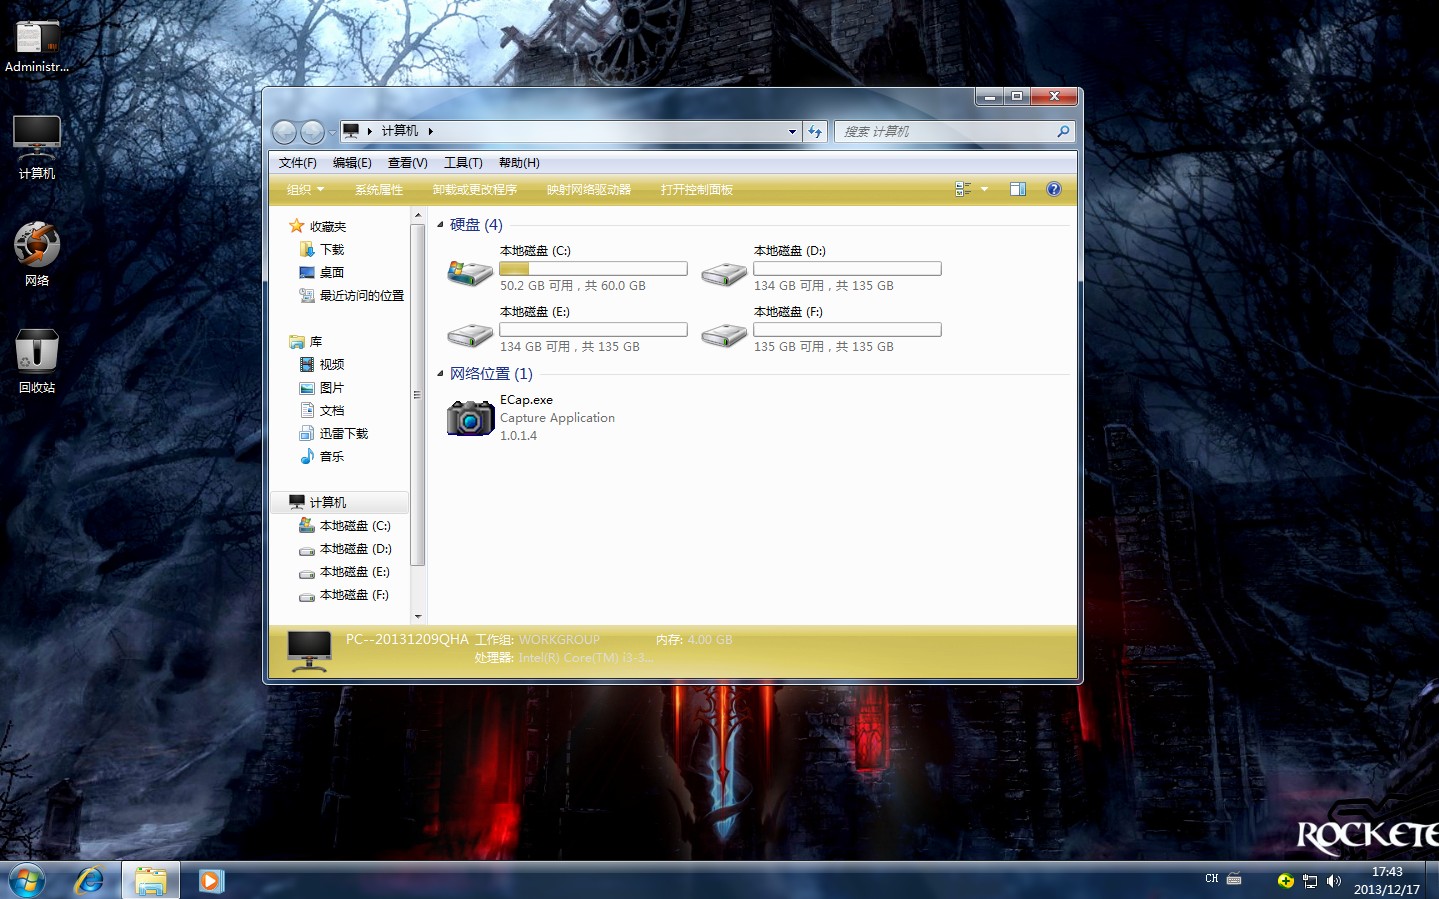Select 本地磁盘 (C:) in the sidebar tree
The width and height of the screenshot is (1439, 899).
(x=344, y=525)
